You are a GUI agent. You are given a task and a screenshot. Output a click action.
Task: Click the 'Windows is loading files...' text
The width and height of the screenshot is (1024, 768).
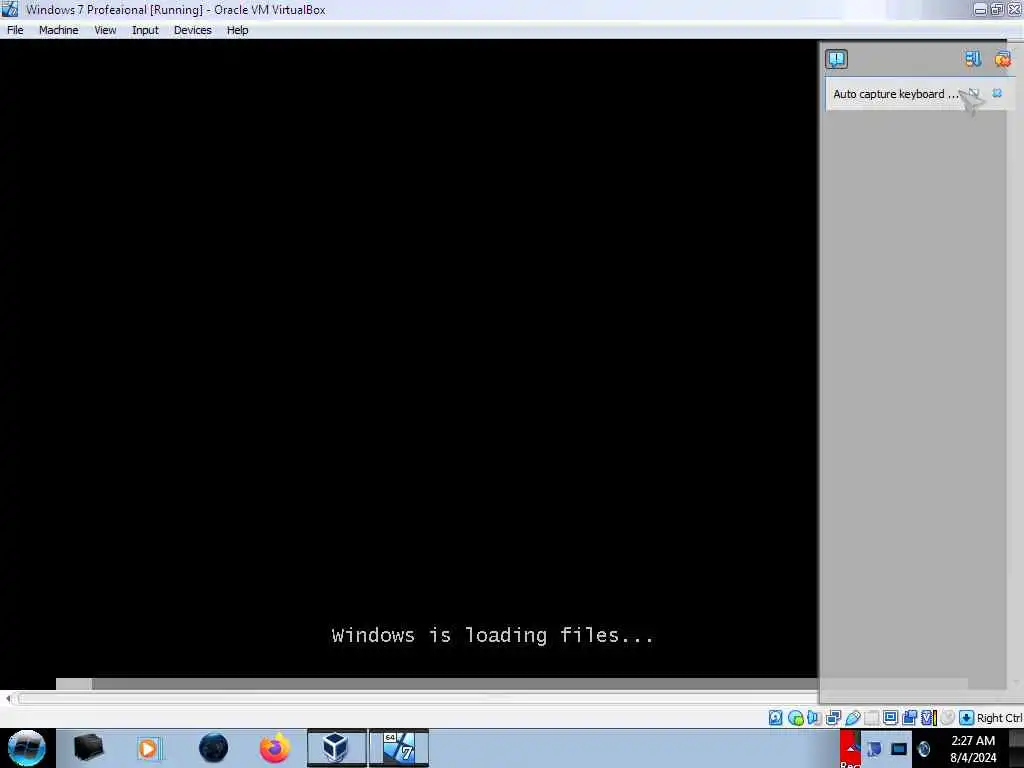click(x=492, y=635)
